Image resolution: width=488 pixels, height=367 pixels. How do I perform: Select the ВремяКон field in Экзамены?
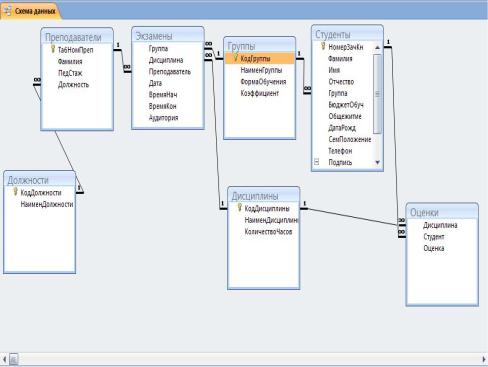163,106
